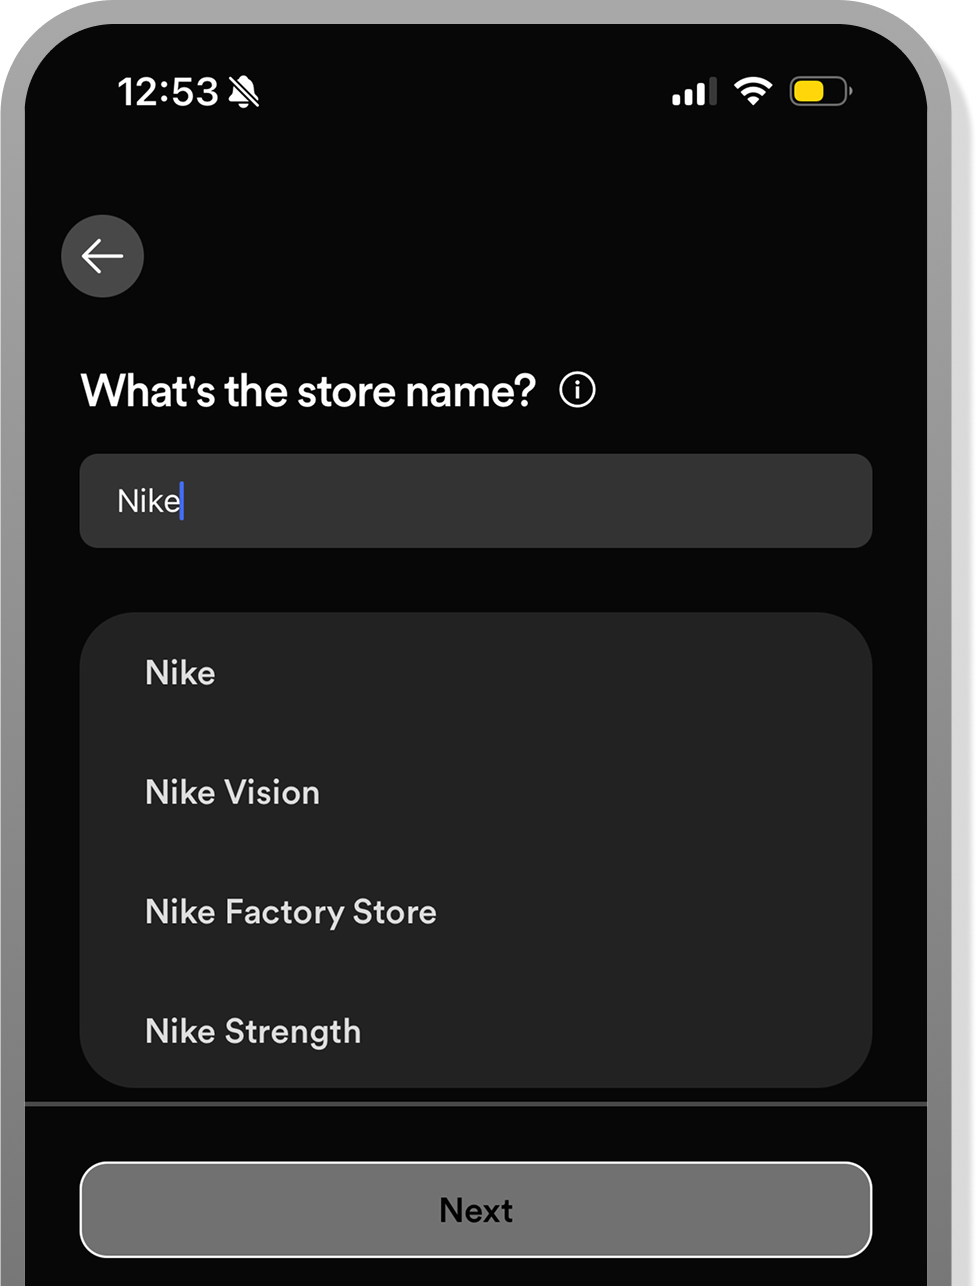Screen dimensions: 978x1286
Task: Tap the Next button
Action: (x=476, y=1209)
